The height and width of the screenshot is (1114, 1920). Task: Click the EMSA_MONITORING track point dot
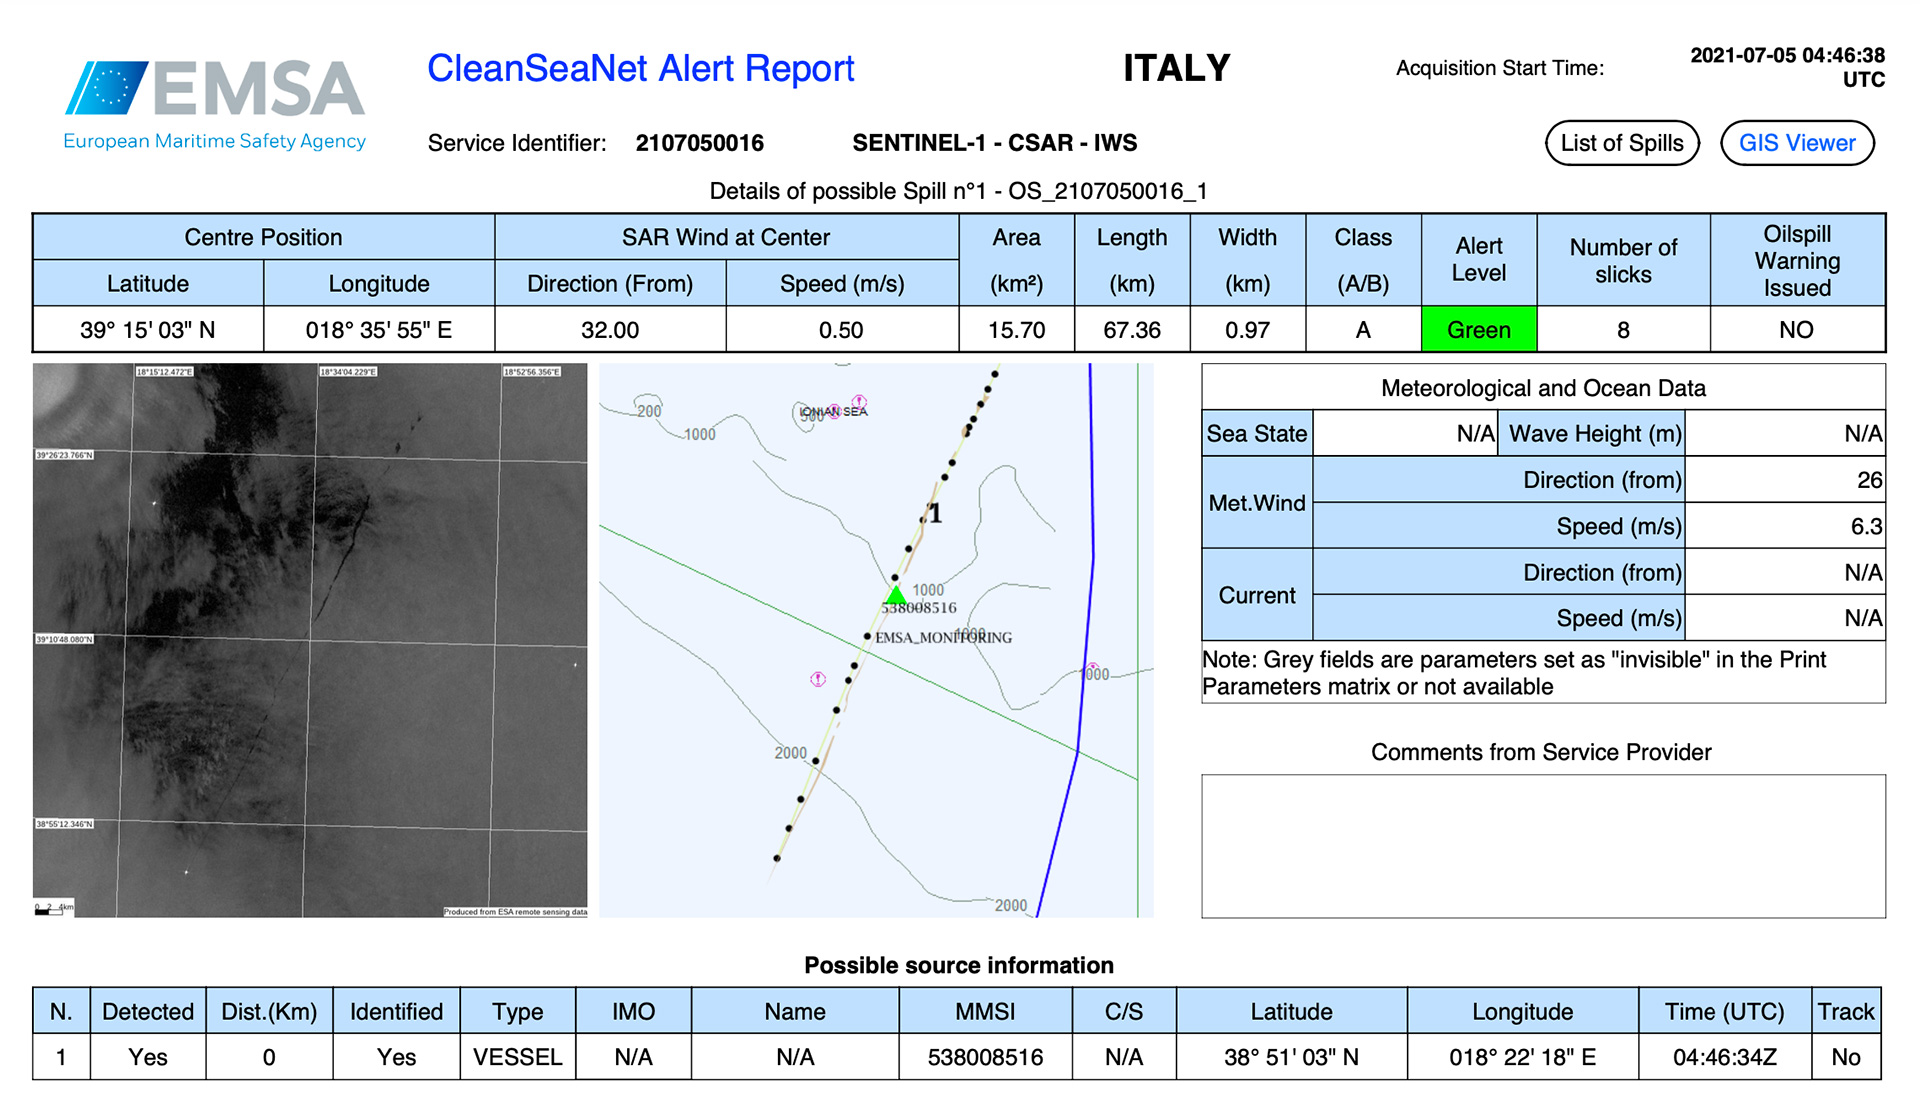[867, 636]
